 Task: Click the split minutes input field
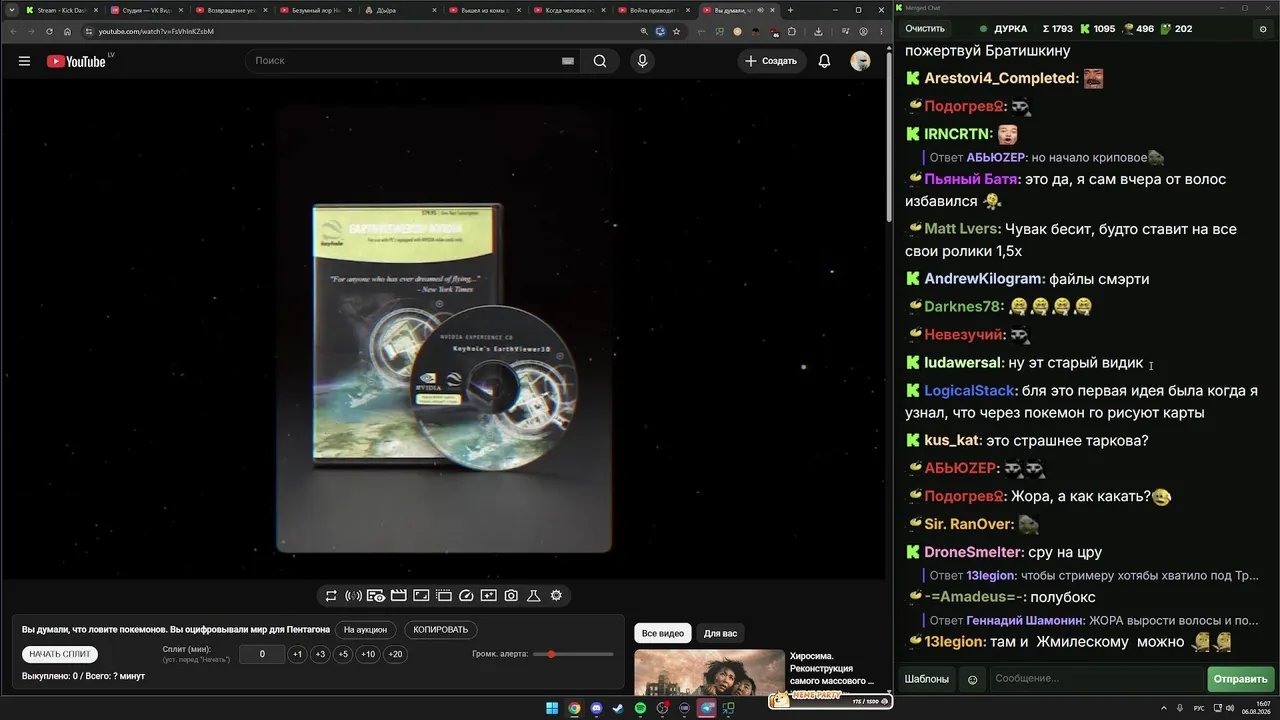click(262, 655)
